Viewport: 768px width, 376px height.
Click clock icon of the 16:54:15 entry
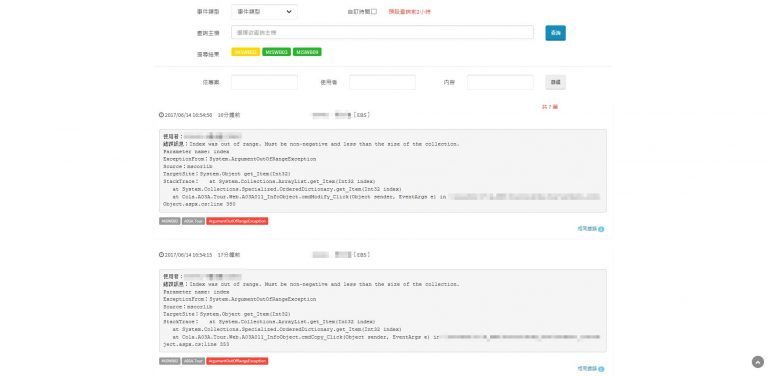coord(161,255)
